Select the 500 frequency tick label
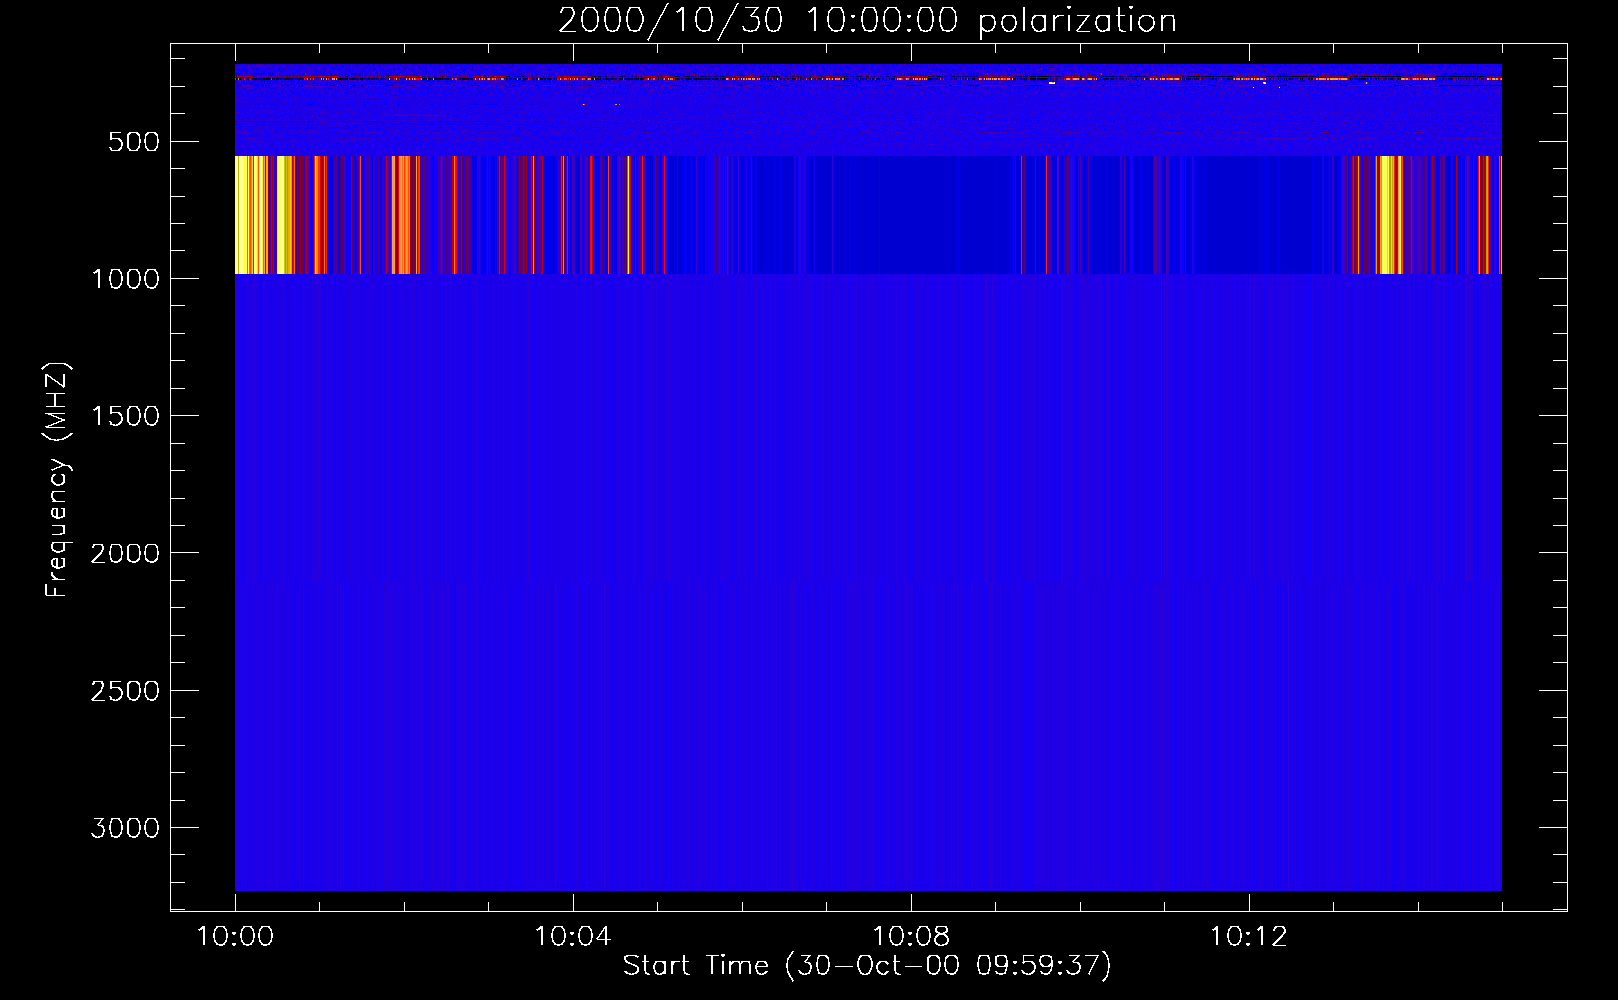Image resolution: width=1618 pixels, height=1000 pixels. pyautogui.click(x=133, y=142)
